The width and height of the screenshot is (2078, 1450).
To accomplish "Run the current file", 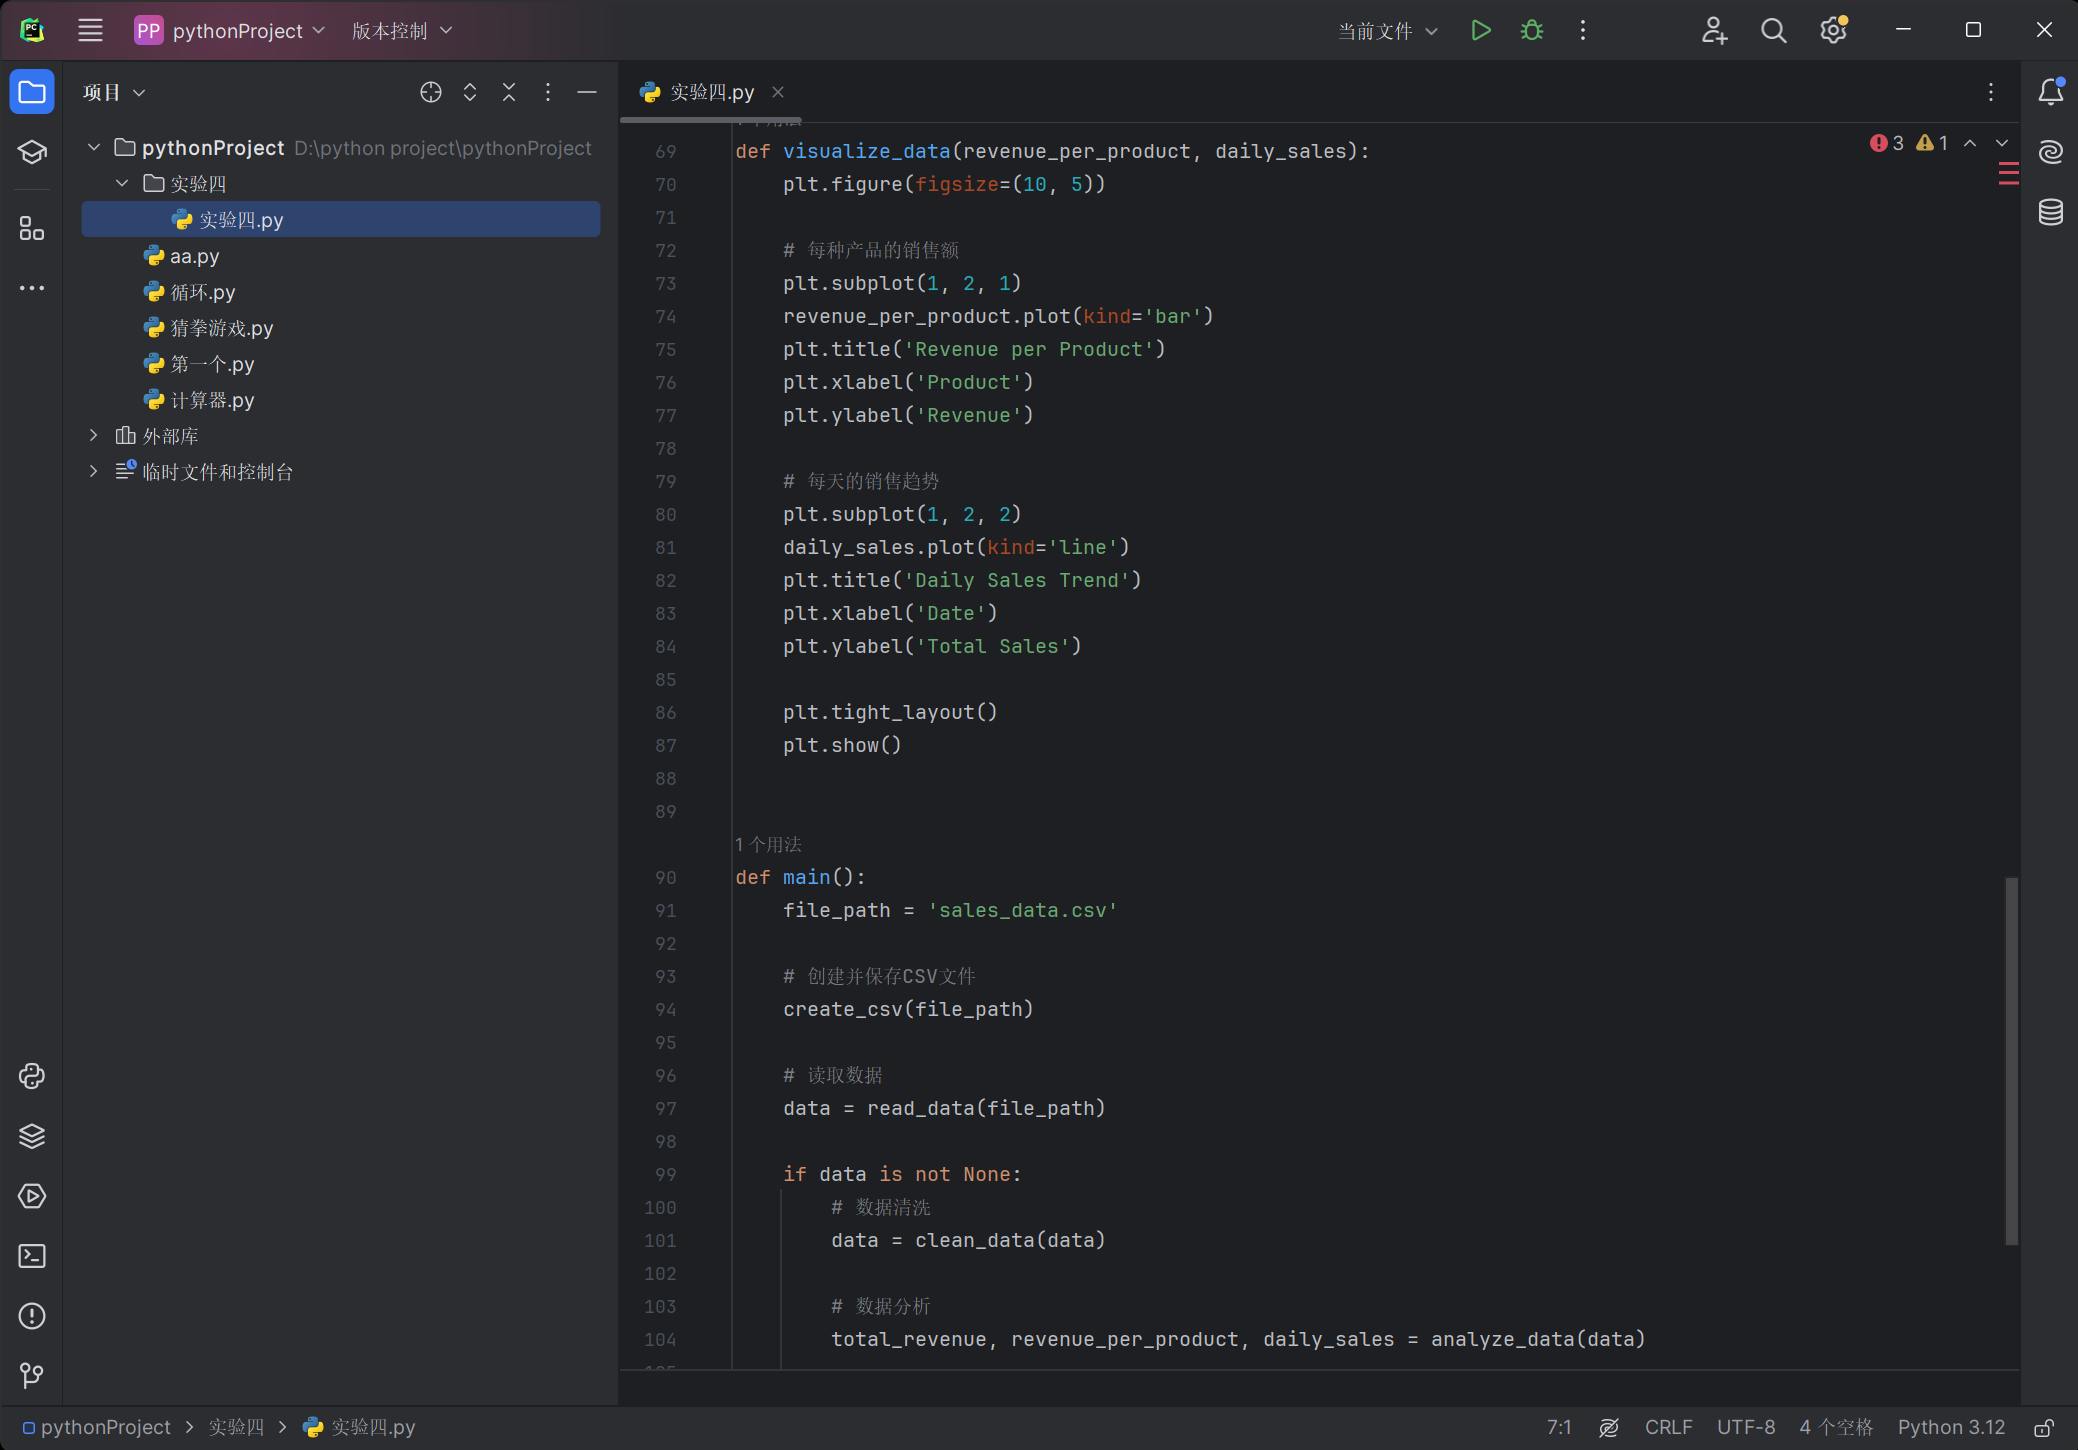I will 1481,31.
